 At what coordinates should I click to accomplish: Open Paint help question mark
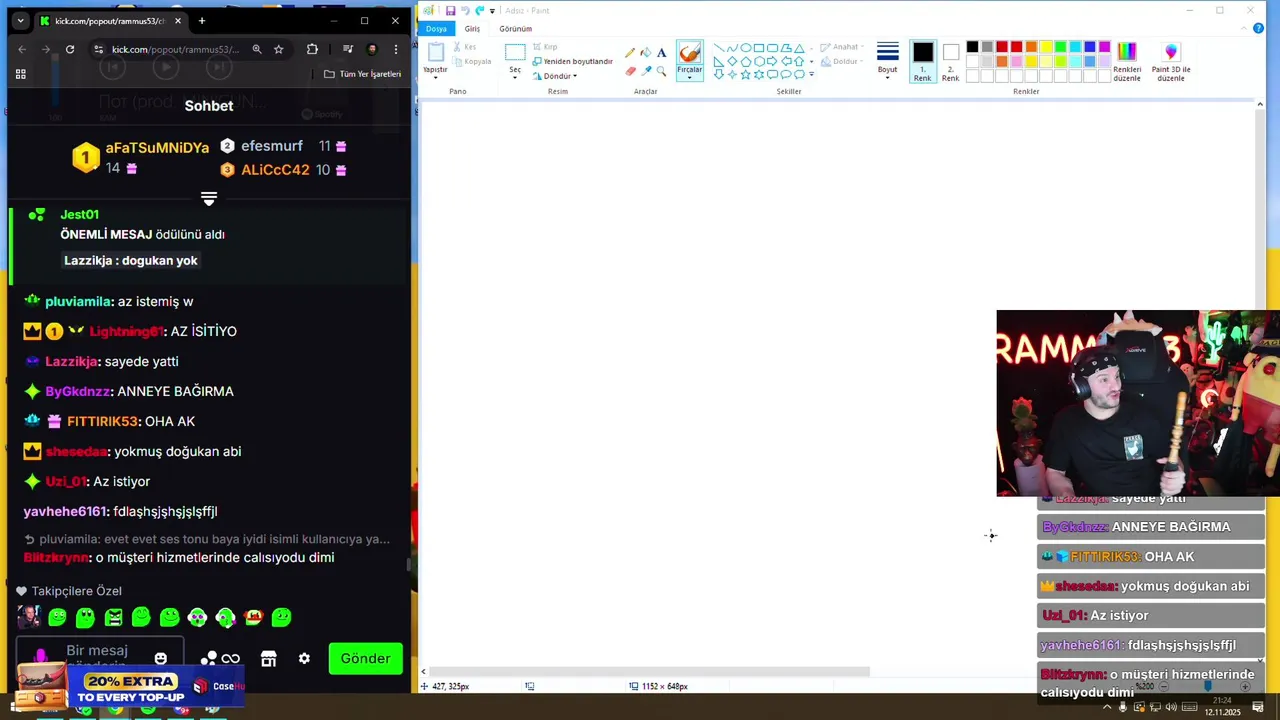tap(1258, 28)
